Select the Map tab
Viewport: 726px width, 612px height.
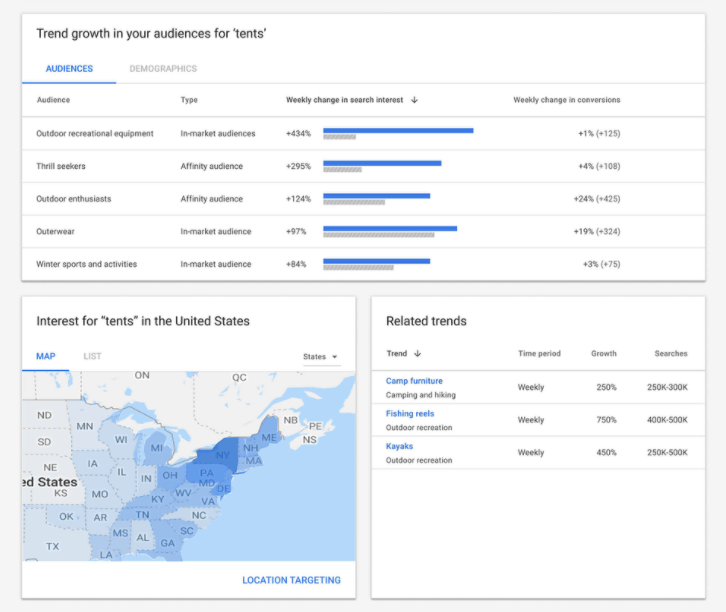tap(46, 356)
